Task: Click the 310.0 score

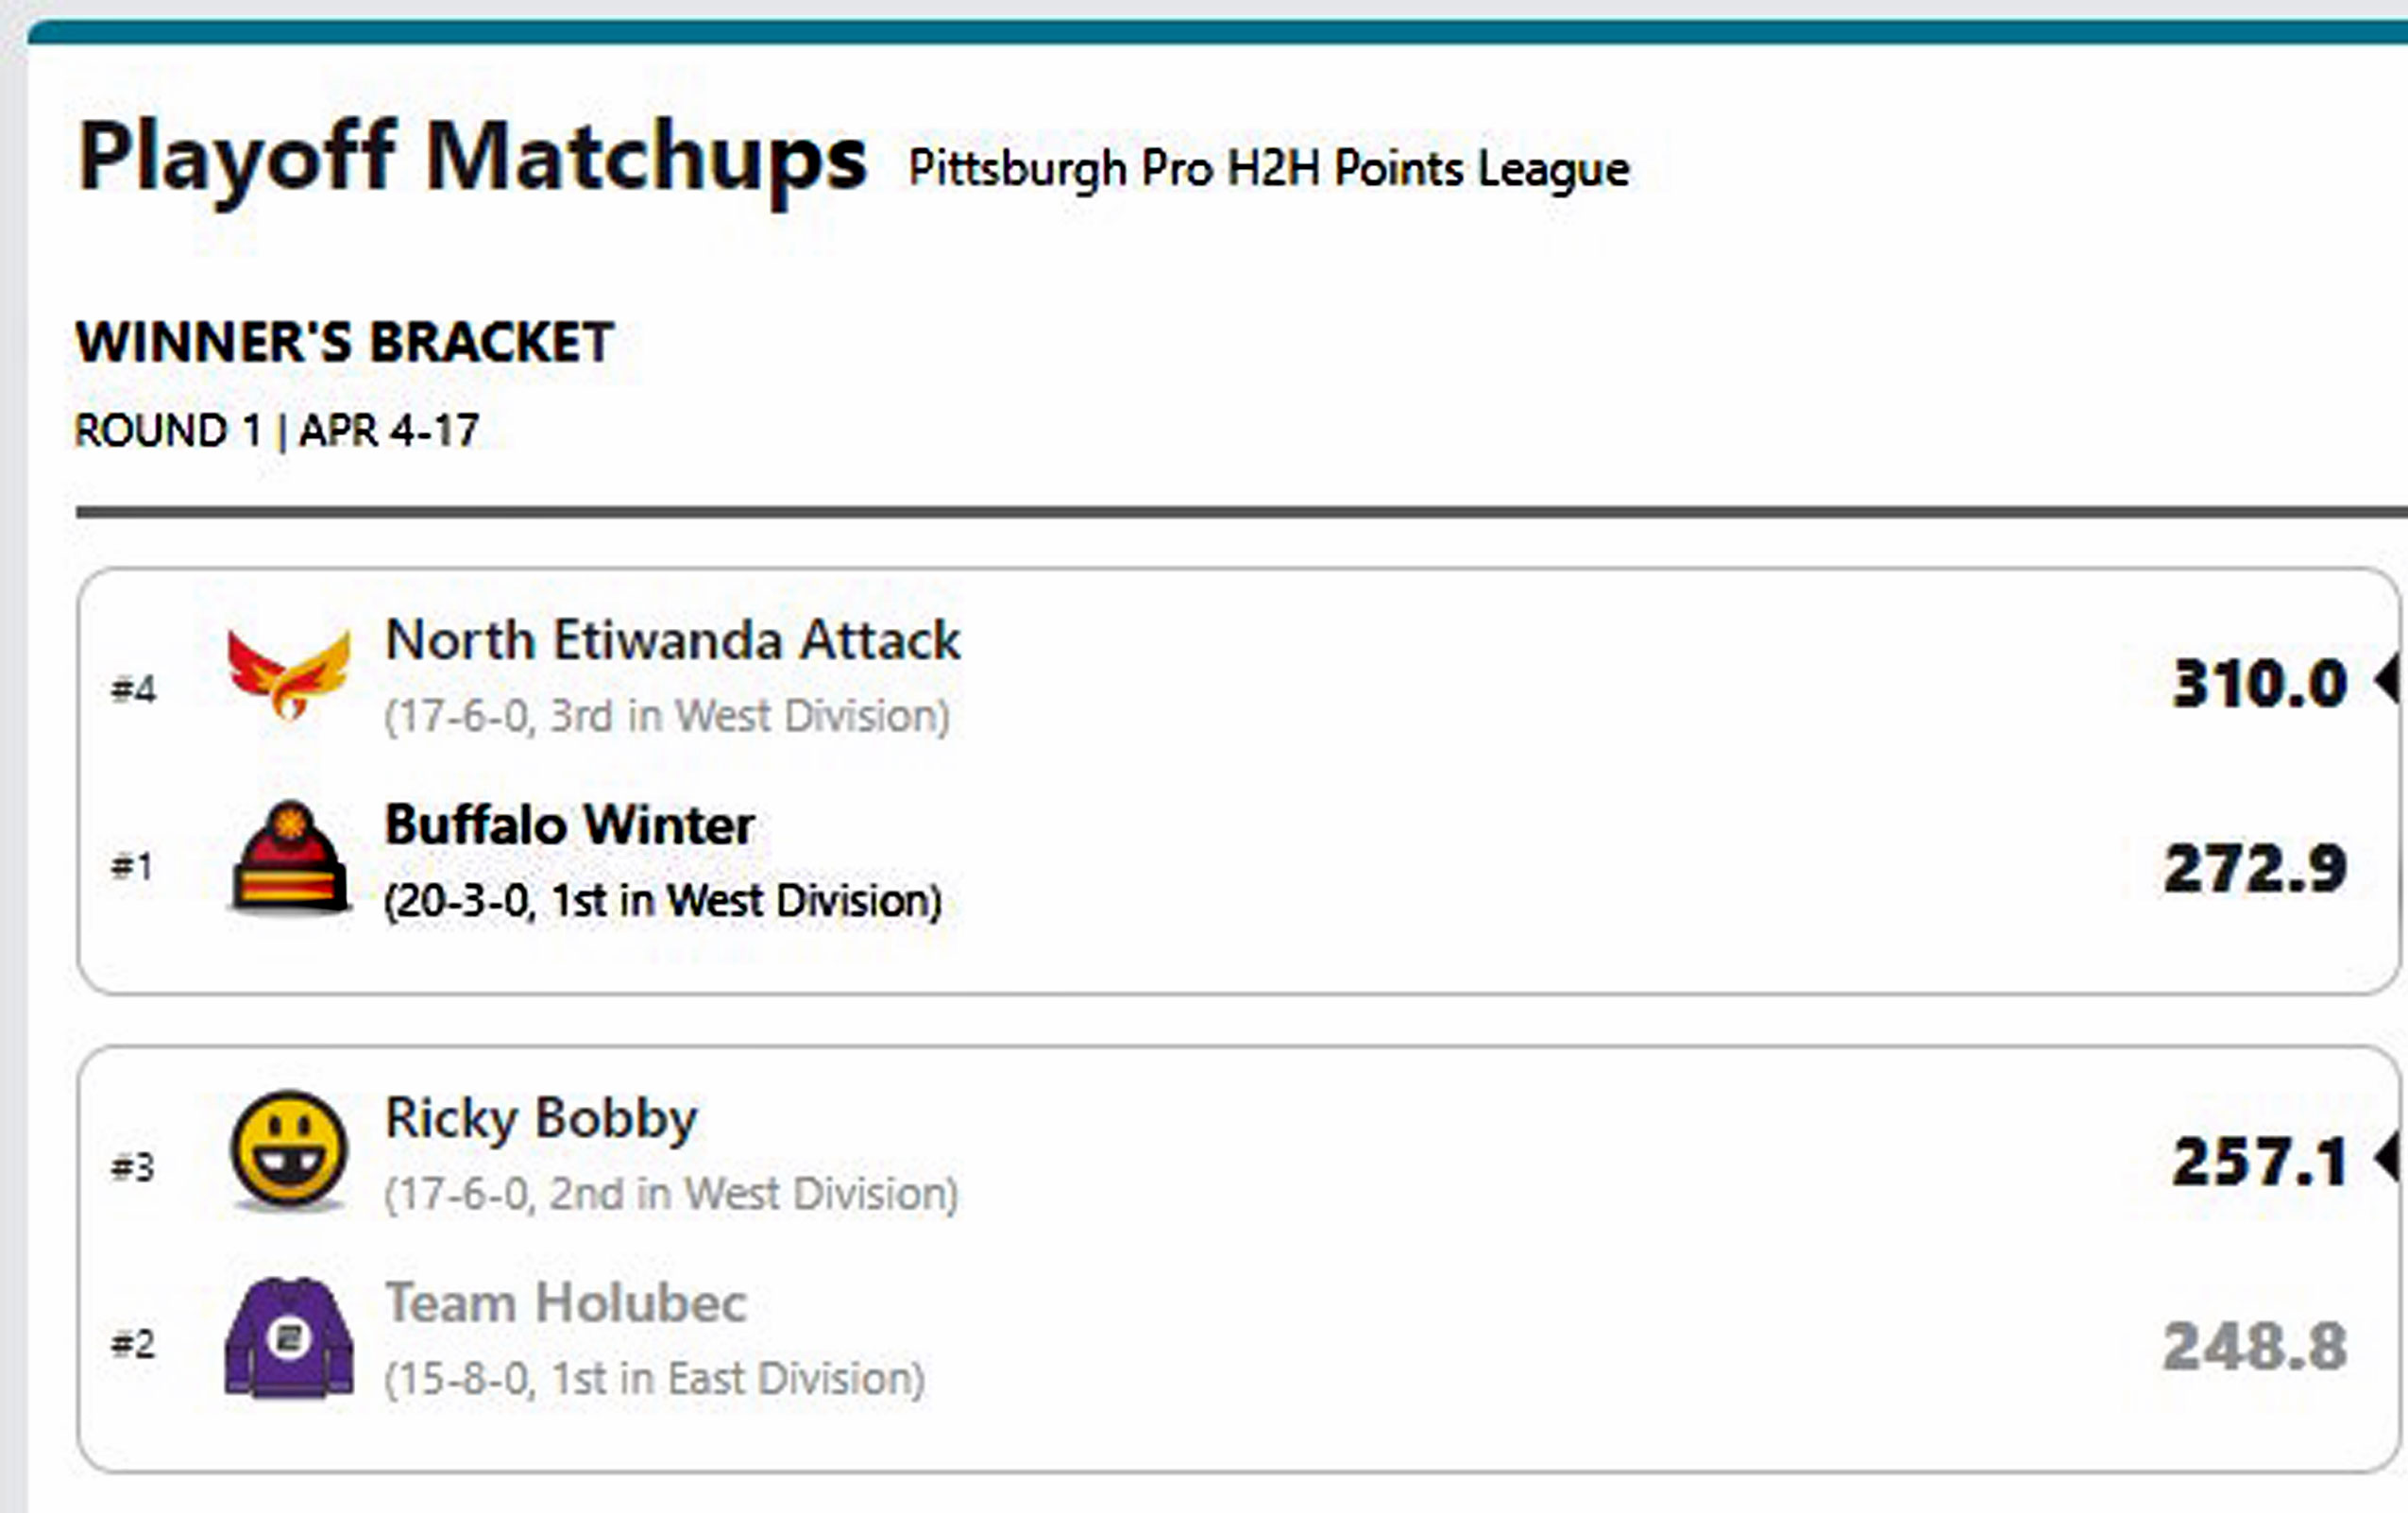Action: coord(2259,684)
